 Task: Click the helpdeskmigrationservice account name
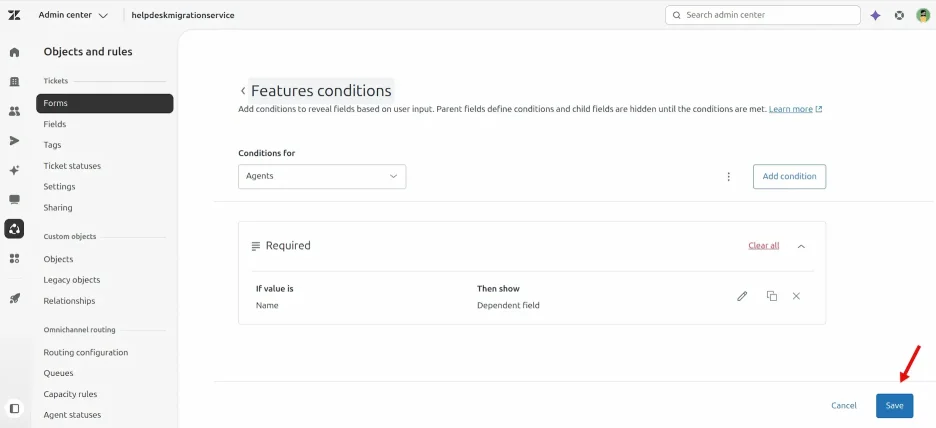point(183,16)
